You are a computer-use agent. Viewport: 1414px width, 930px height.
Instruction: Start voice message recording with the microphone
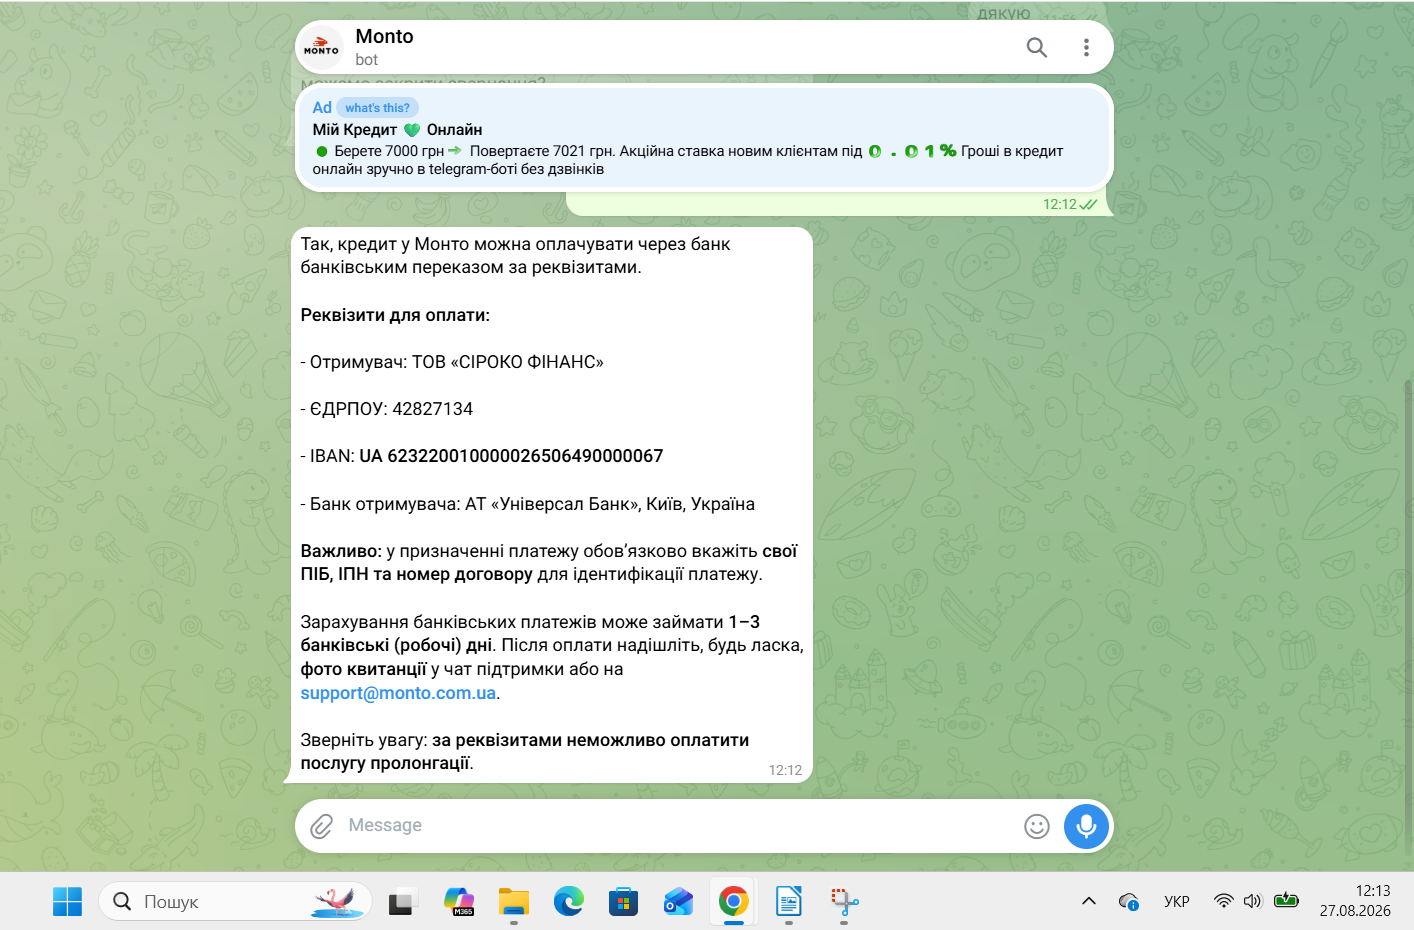(x=1086, y=826)
